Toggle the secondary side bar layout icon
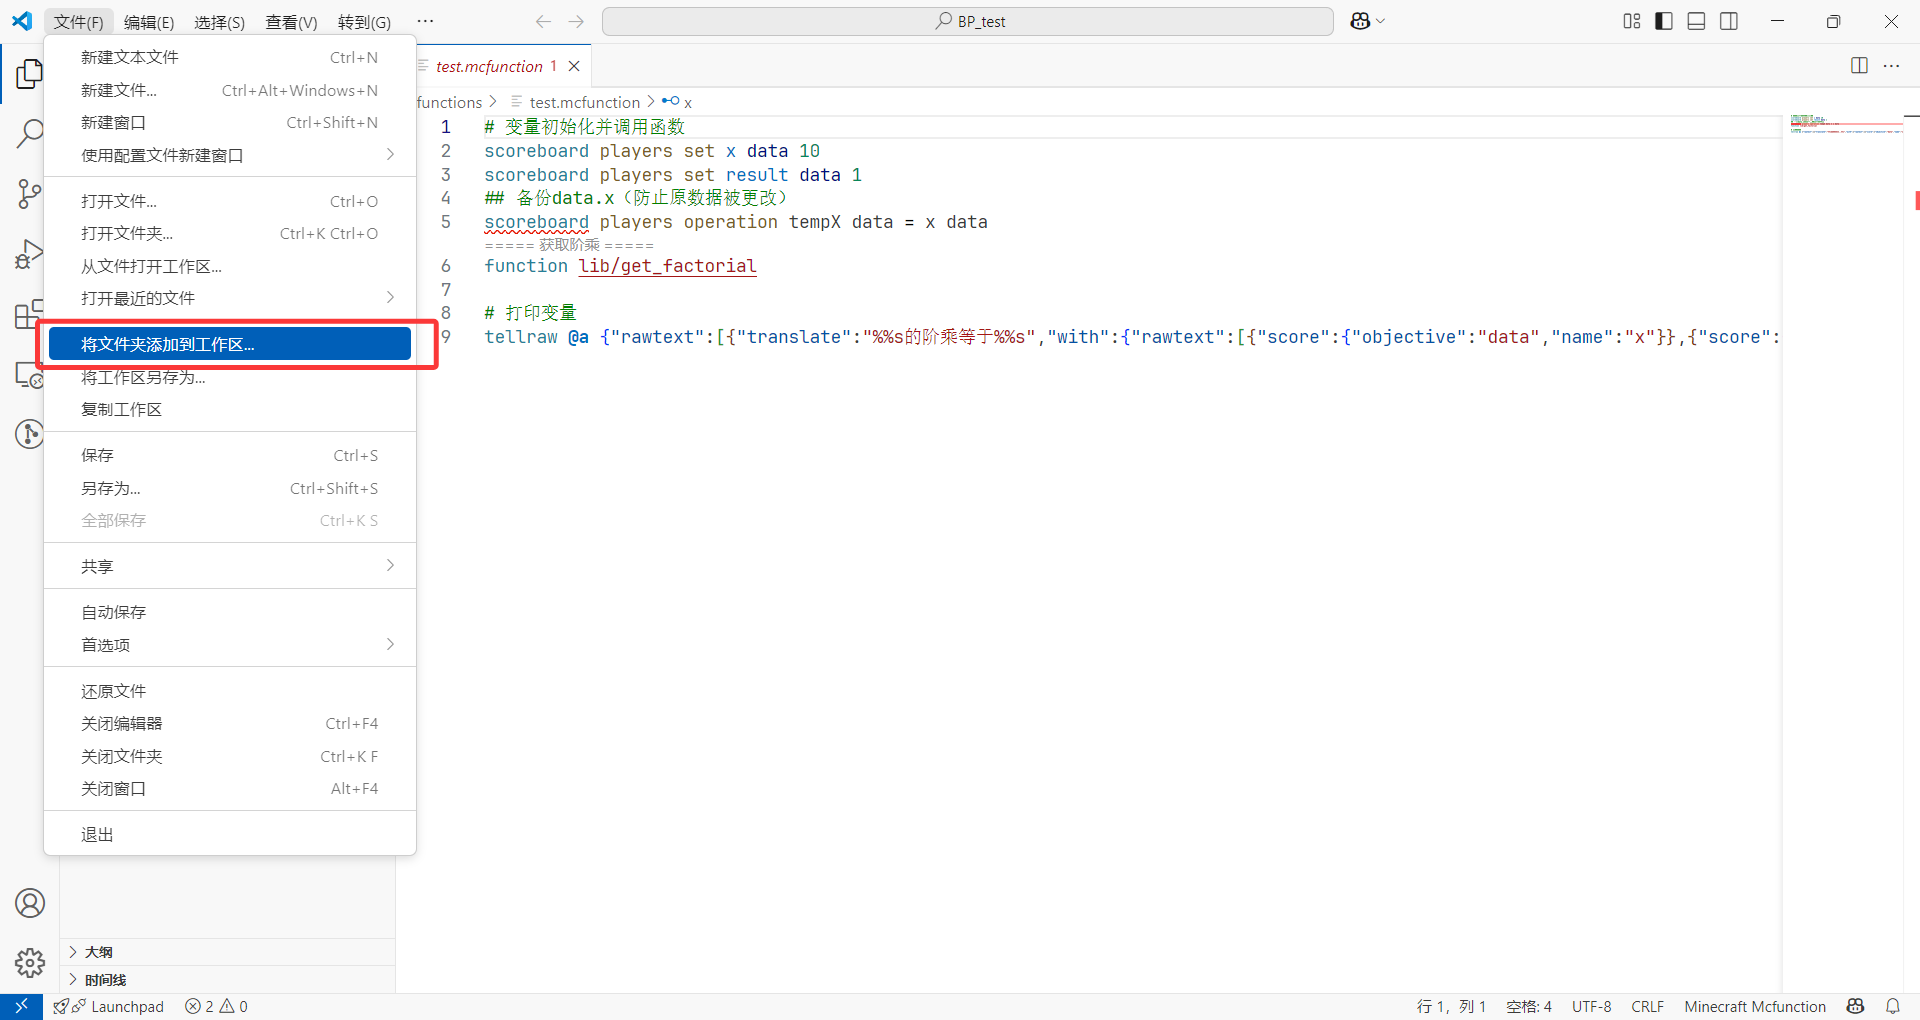Image resolution: width=1920 pixels, height=1020 pixels. pos(1729,21)
